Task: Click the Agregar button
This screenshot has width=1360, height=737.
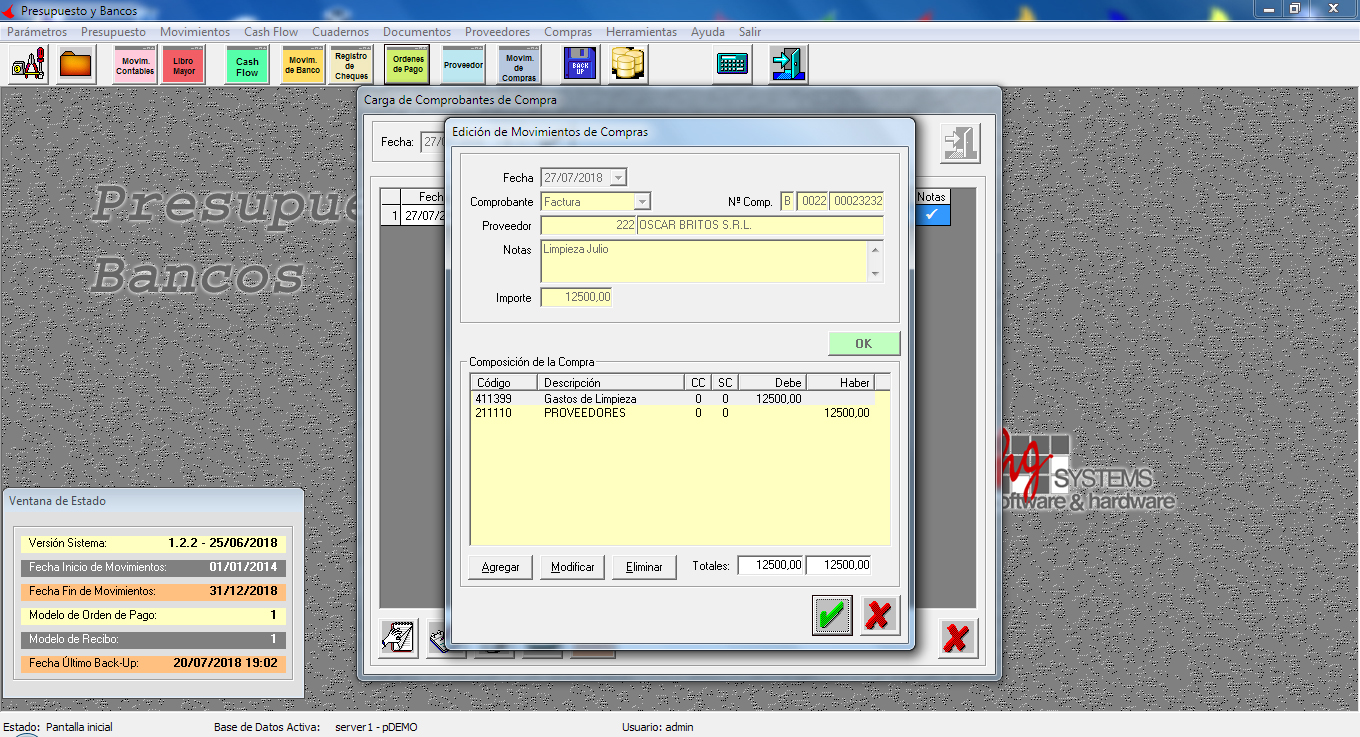Action: tap(500, 567)
